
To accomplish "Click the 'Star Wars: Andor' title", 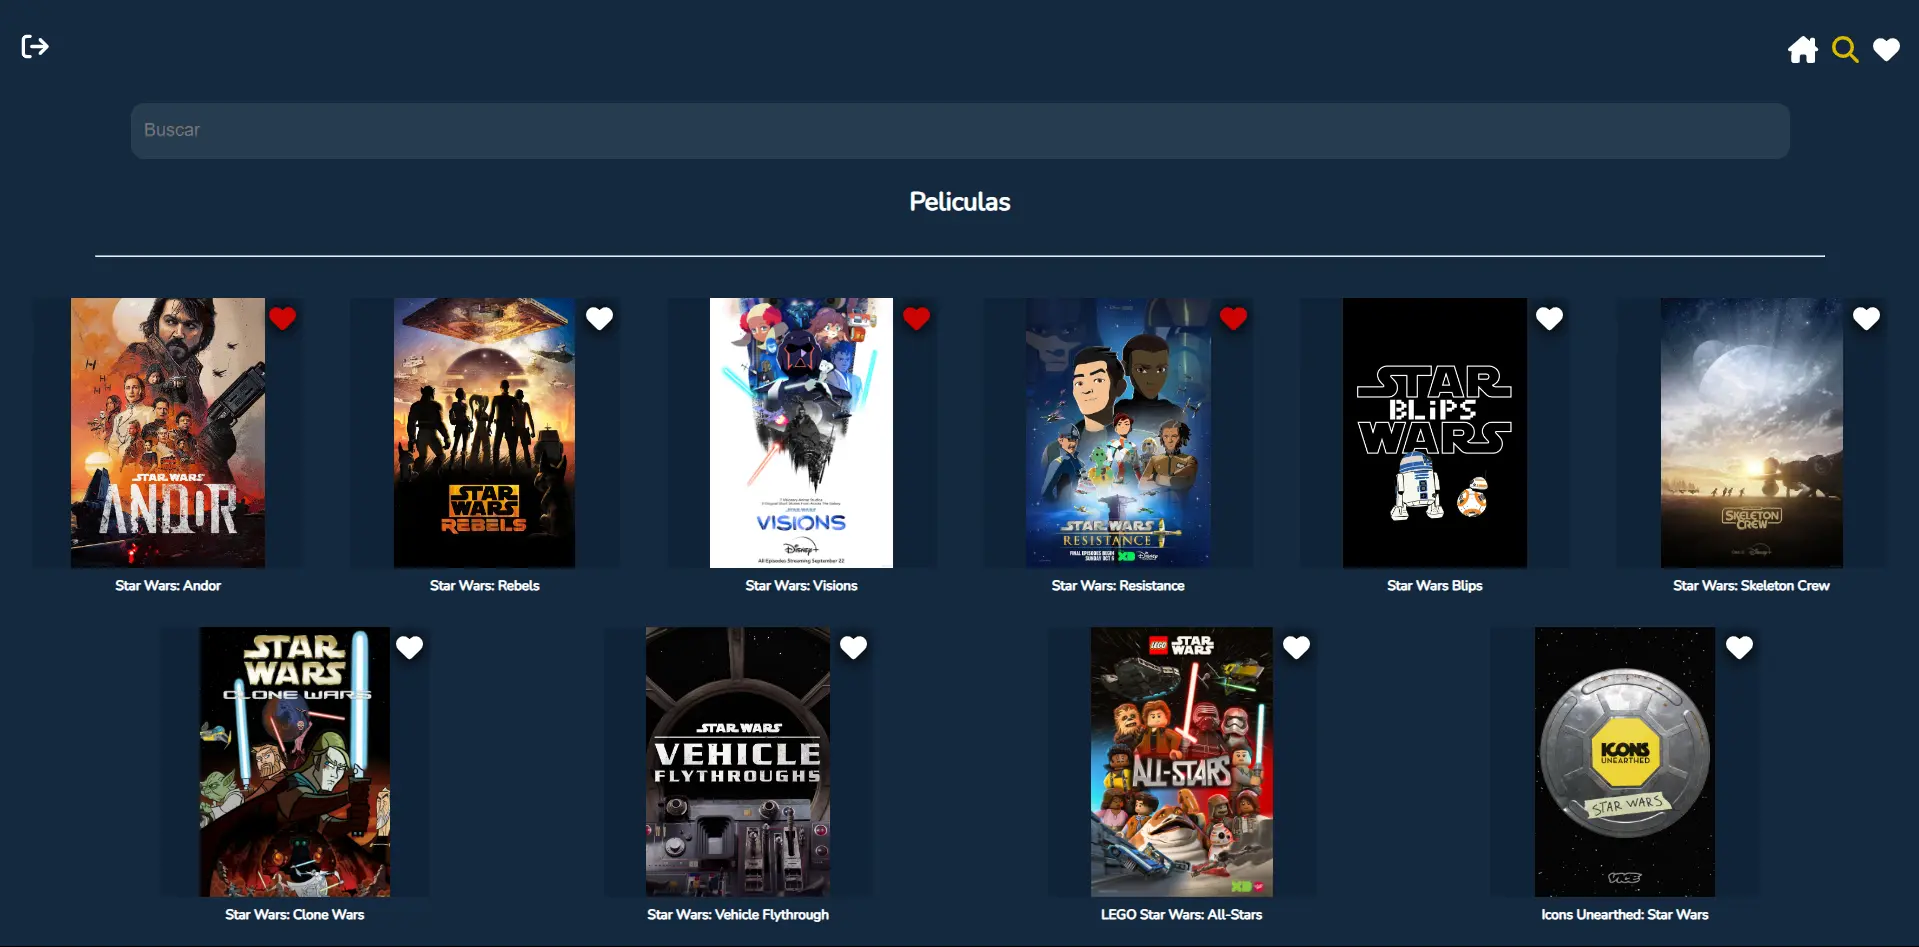I will (x=168, y=586).
